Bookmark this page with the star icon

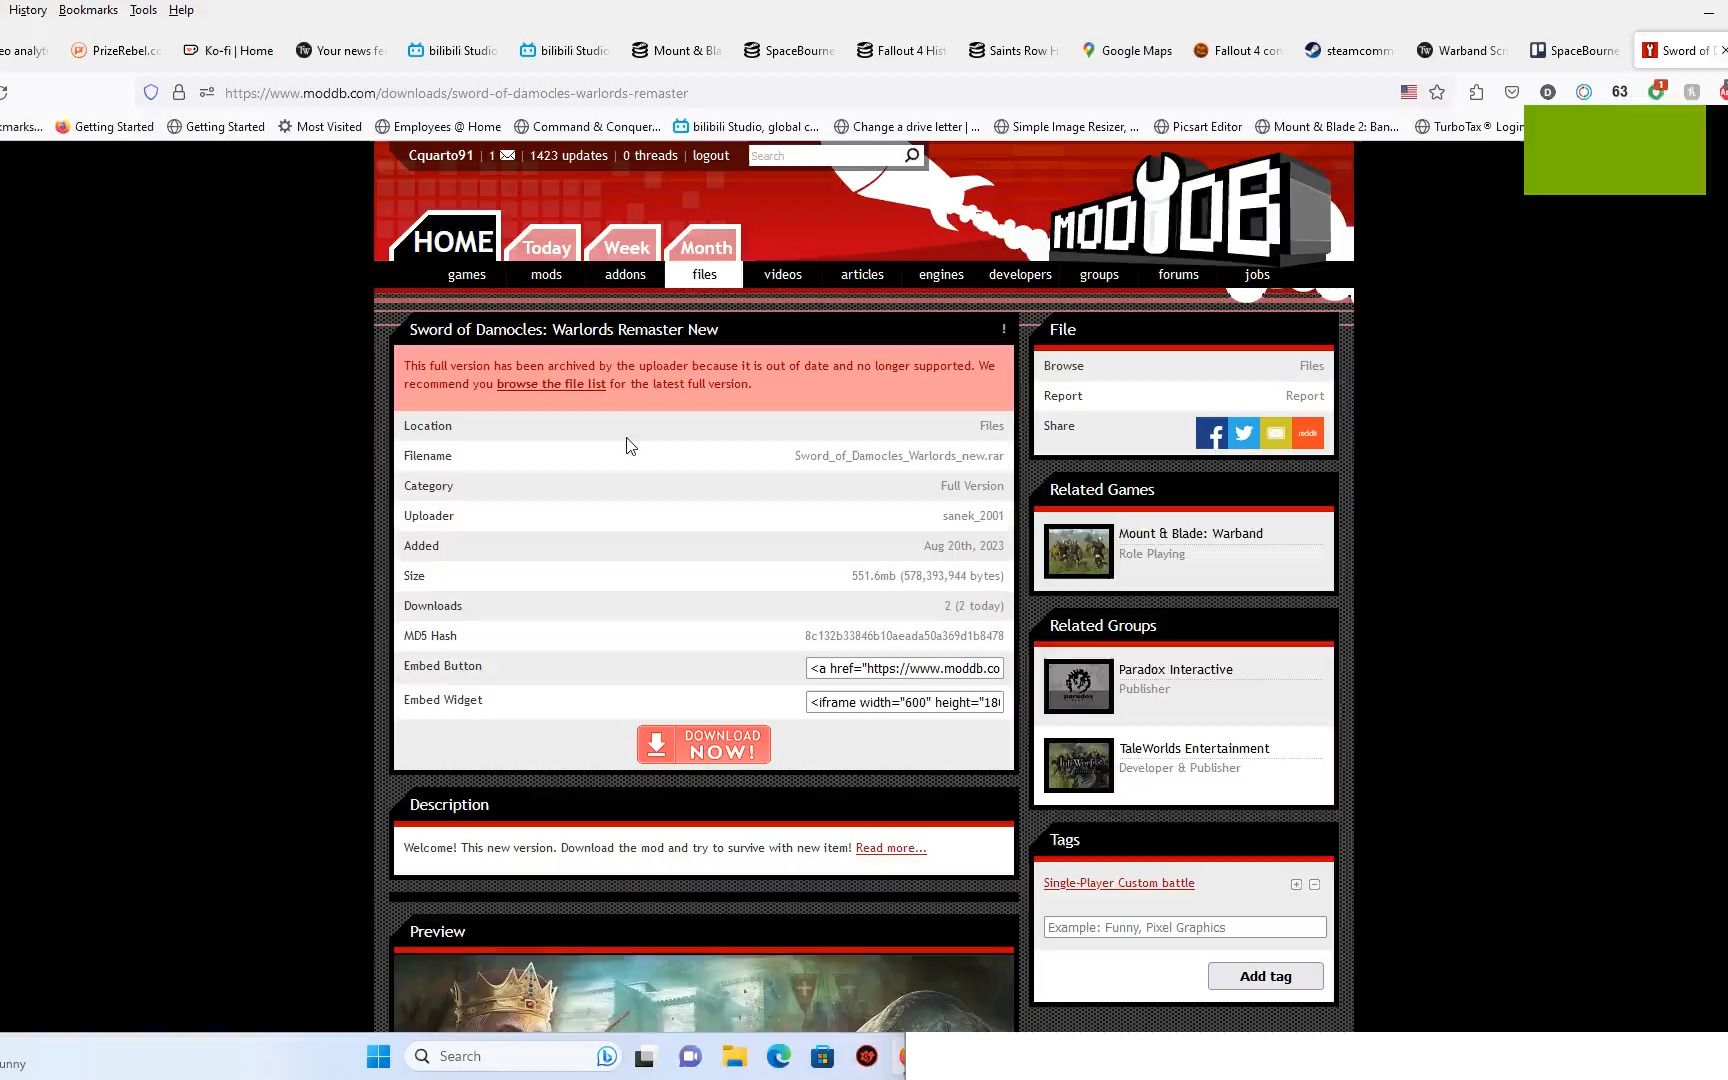point(1437,92)
